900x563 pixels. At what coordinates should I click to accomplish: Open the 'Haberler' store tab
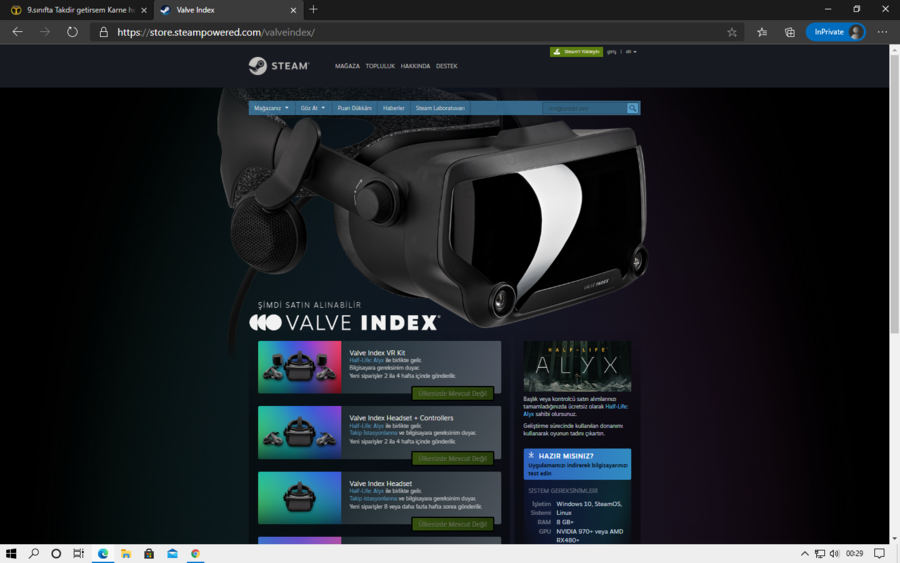point(394,108)
